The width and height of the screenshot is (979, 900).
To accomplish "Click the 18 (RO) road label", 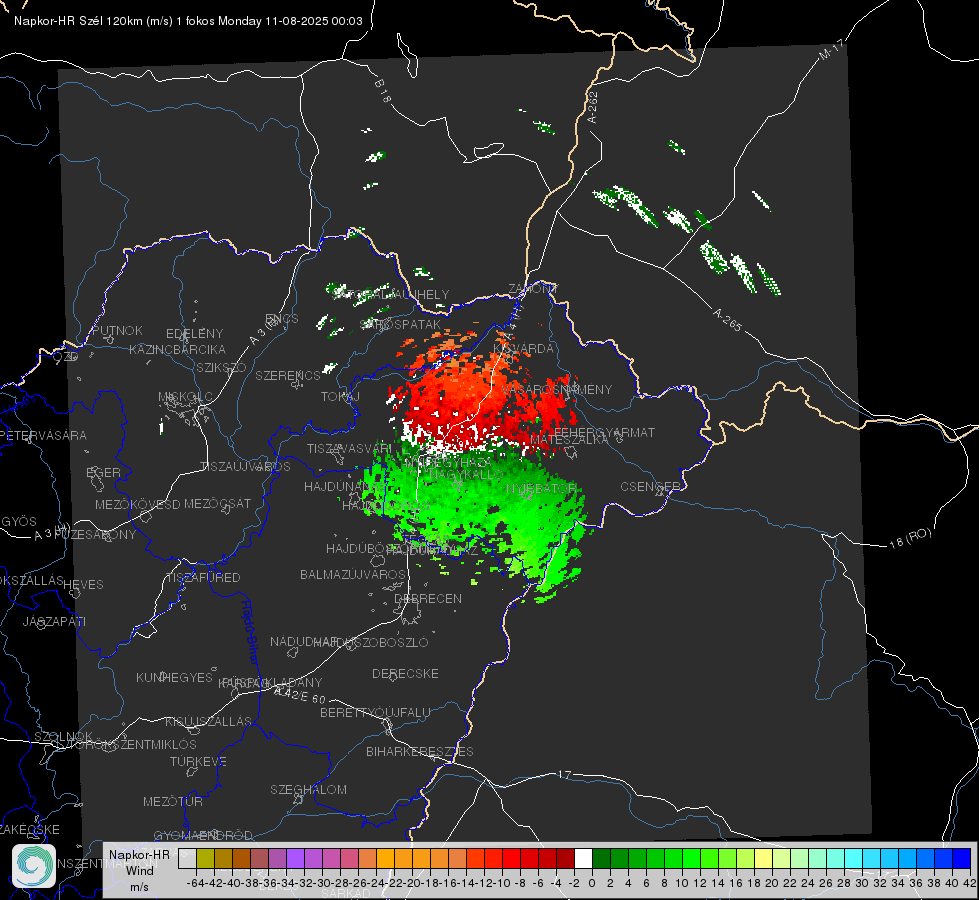I will pyautogui.click(x=910, y=538).
